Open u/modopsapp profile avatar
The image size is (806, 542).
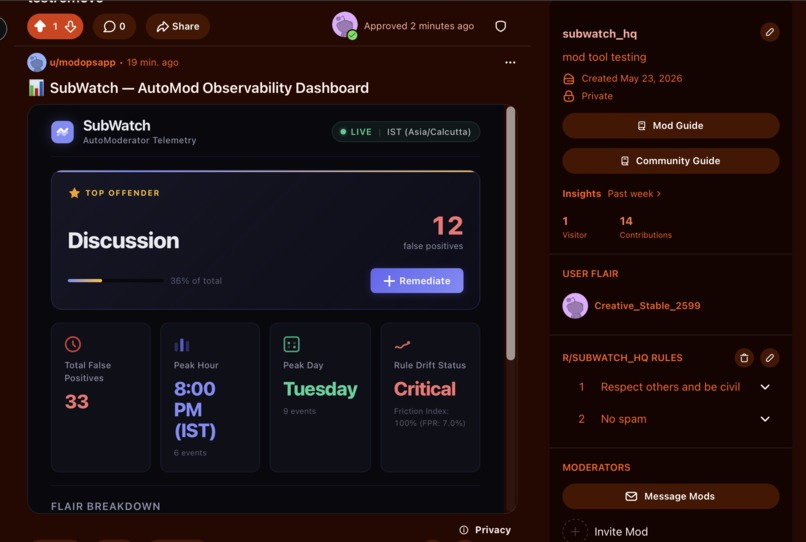[x=36, y=62]
